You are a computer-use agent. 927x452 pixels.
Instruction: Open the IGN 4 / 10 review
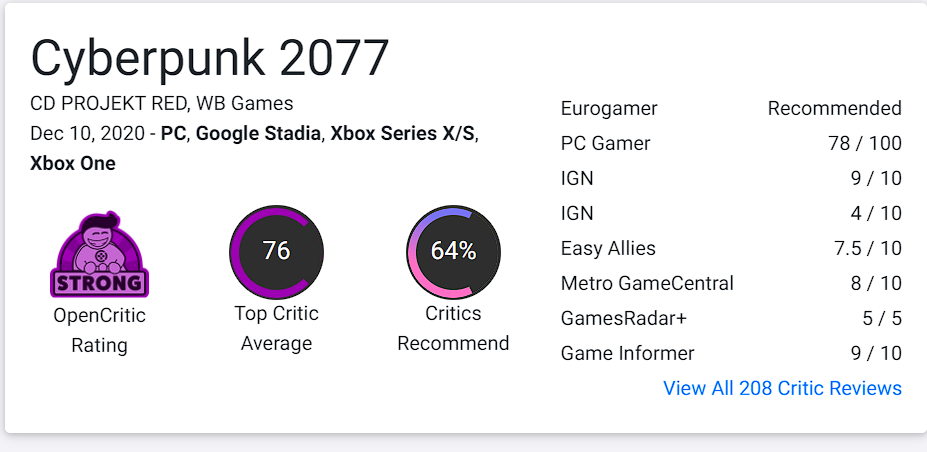tap(731, 213)
